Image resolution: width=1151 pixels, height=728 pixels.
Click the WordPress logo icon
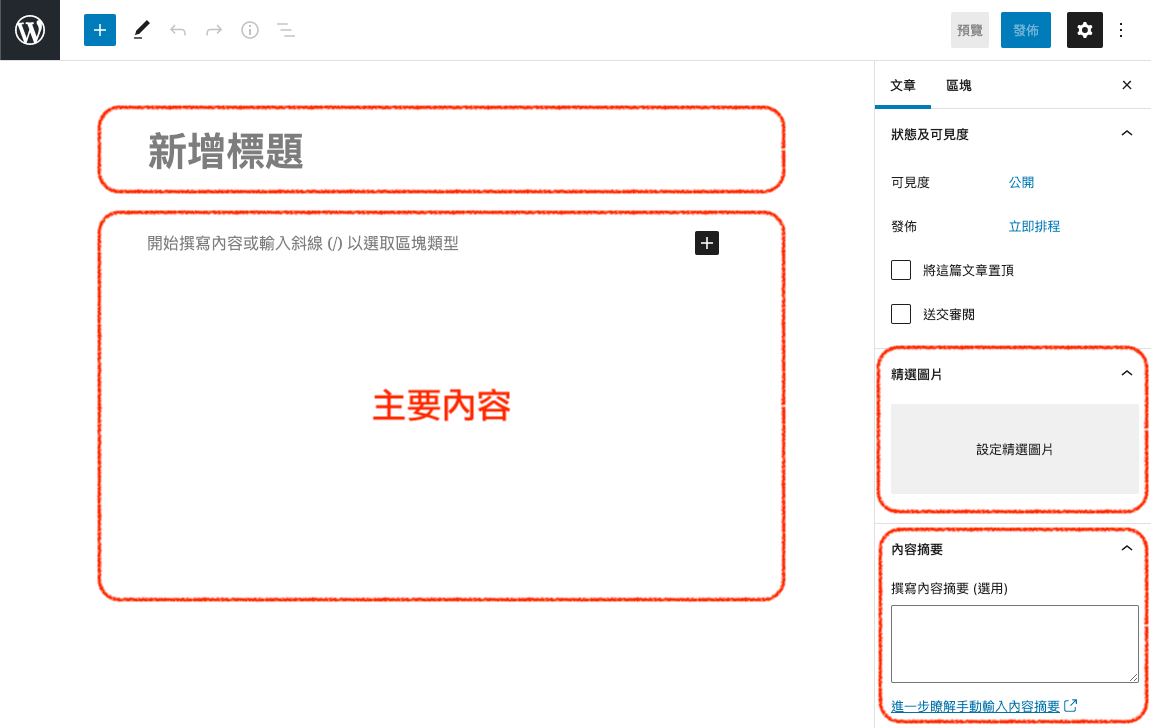30,30
